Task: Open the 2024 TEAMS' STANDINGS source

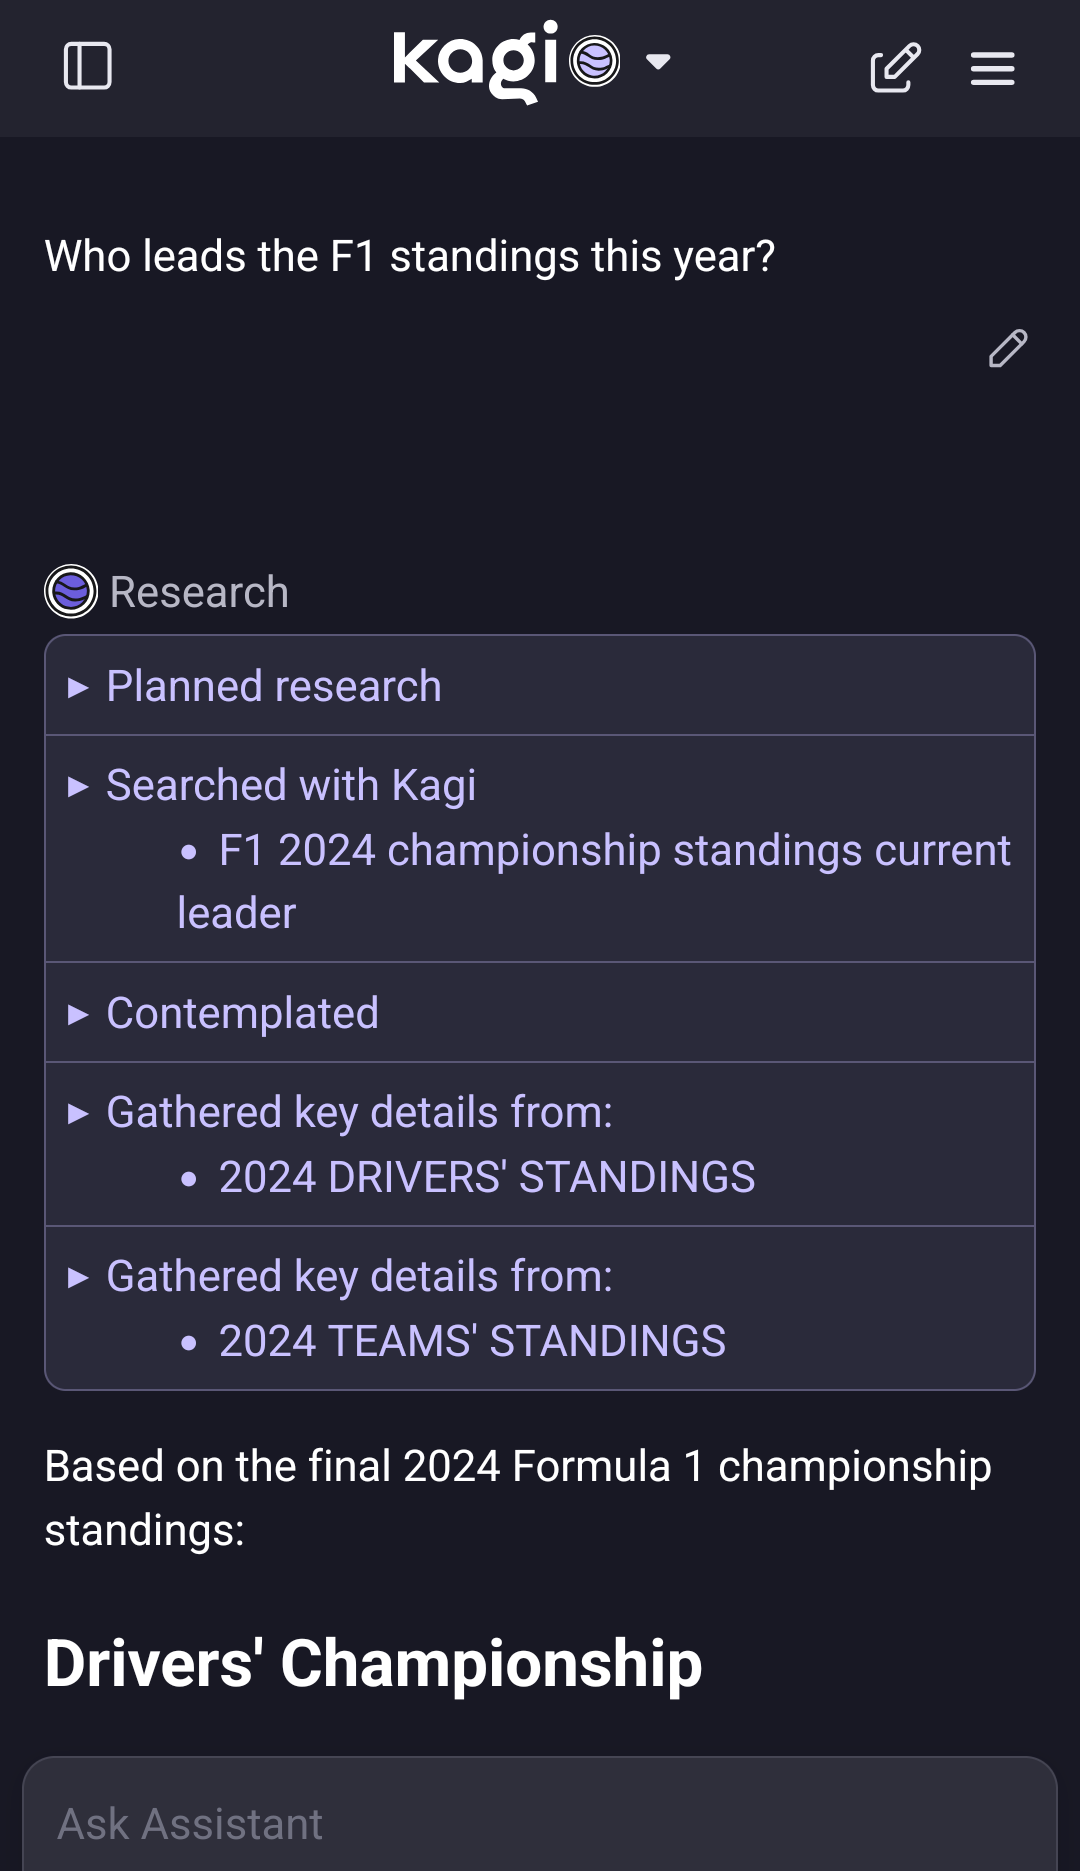Action: 472,1341
